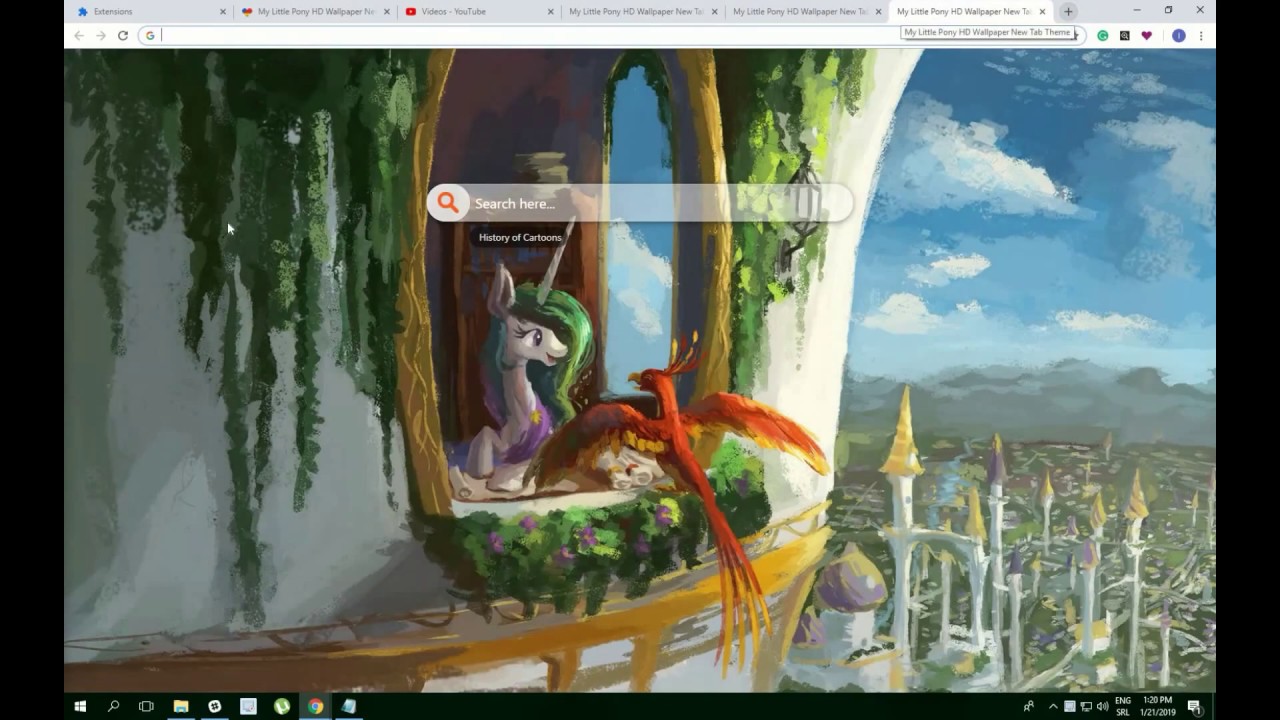
Task: Open the last pinned app on the taskbar
Action: click(x=348, y=706)
